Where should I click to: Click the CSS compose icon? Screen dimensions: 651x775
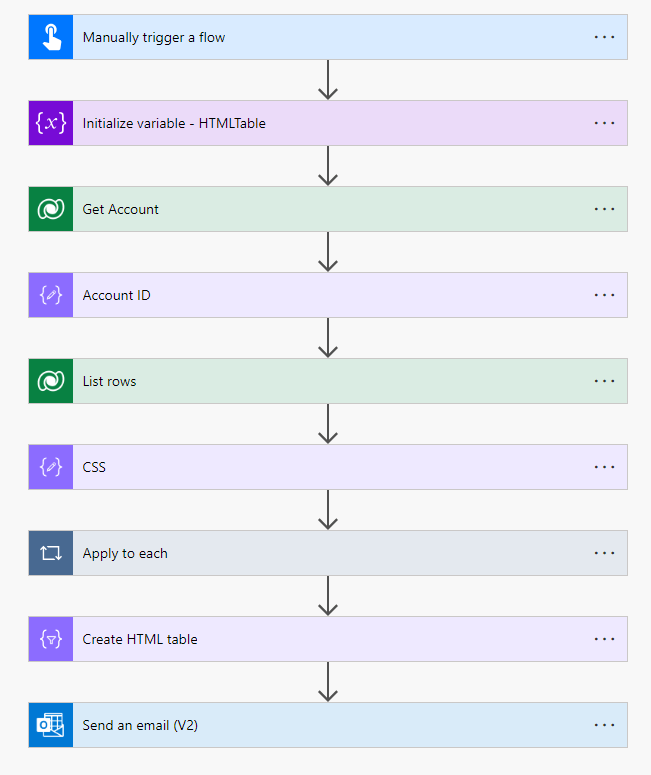click(51, 467)
